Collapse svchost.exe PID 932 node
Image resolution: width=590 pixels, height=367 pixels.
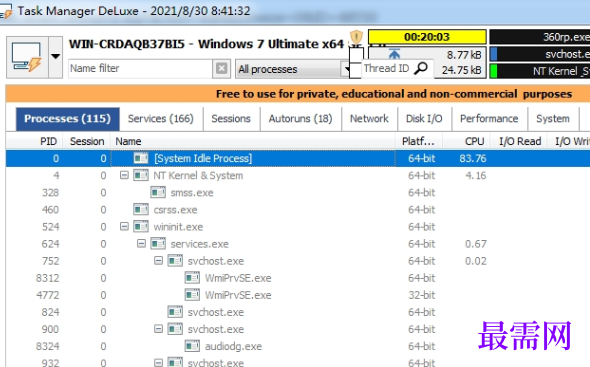(158, 362)
